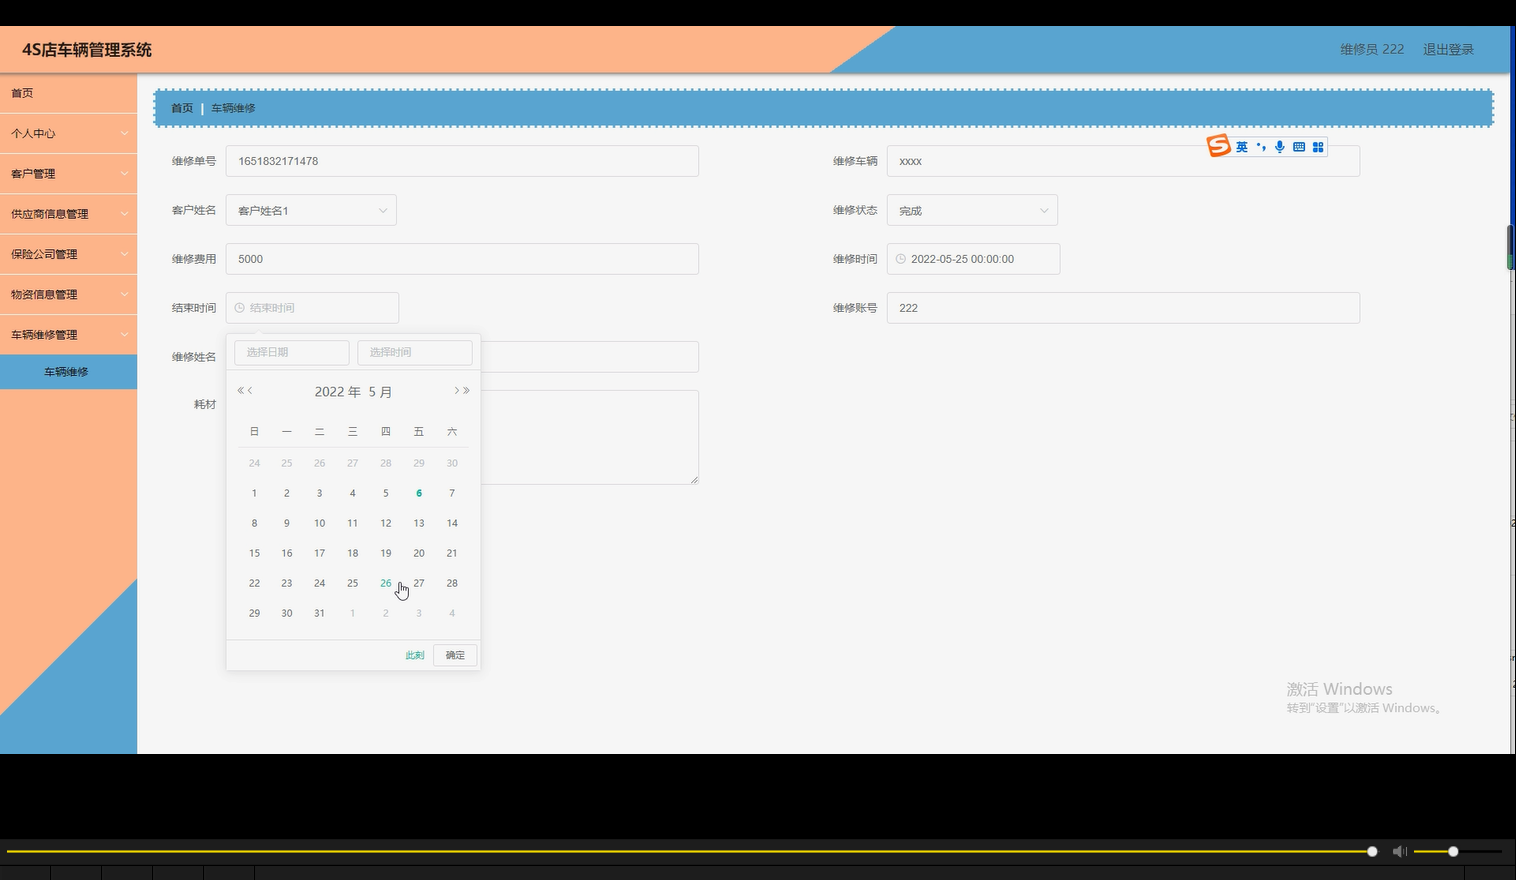
Task: Click the microphone icon in the Sogou toolbar
Action: tap(1279, 147)
